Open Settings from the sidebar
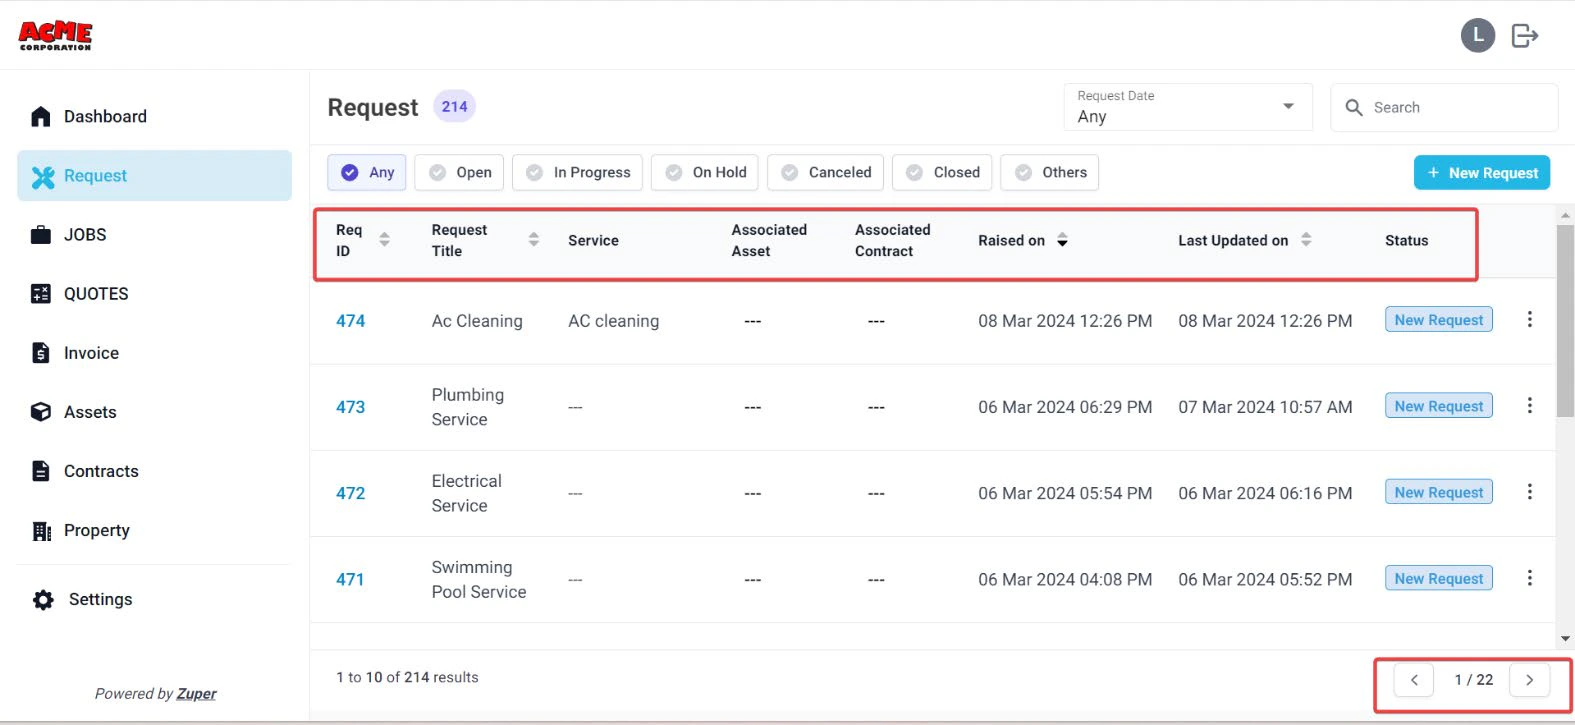The width and height of the screenshot is (1575, 725). (x=154, y=600)
